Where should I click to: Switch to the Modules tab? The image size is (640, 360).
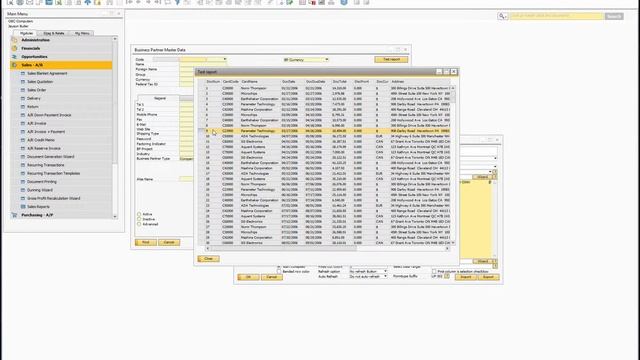coord(27,33)
